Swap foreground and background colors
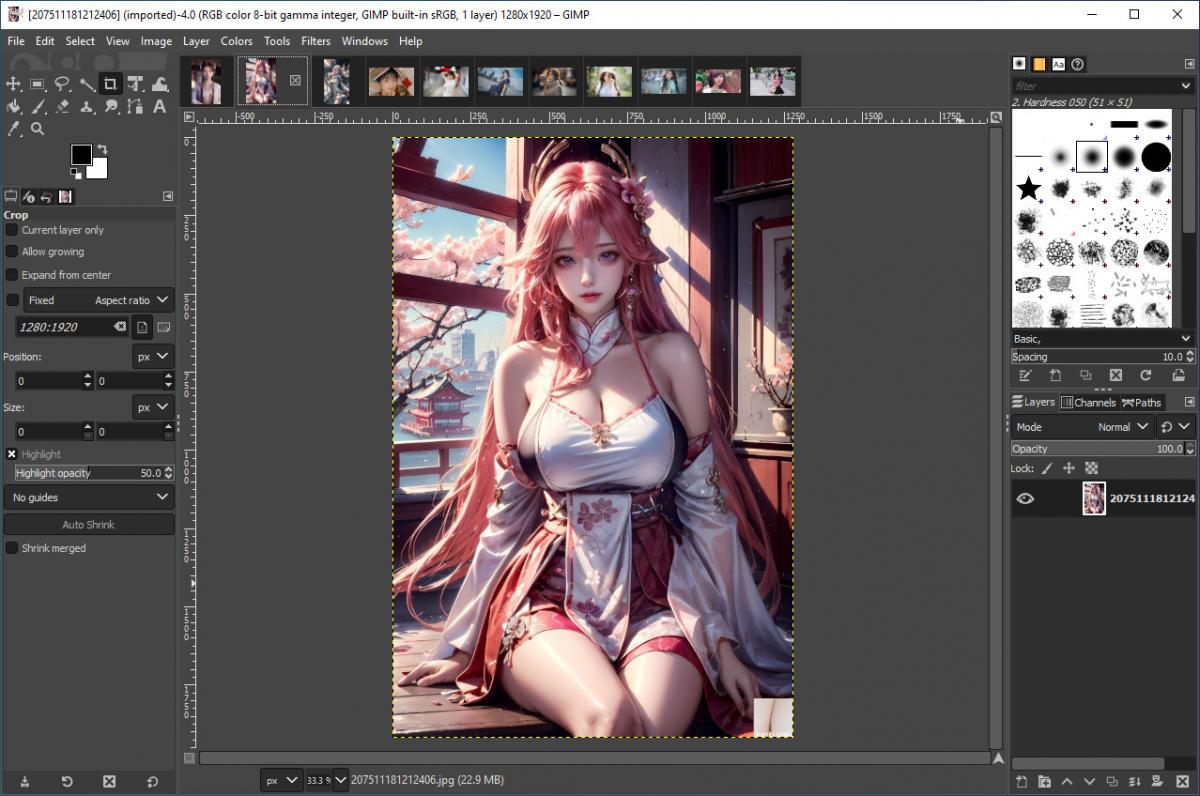The height and width of the screenshot is (796, 1200). pos(101,150)
